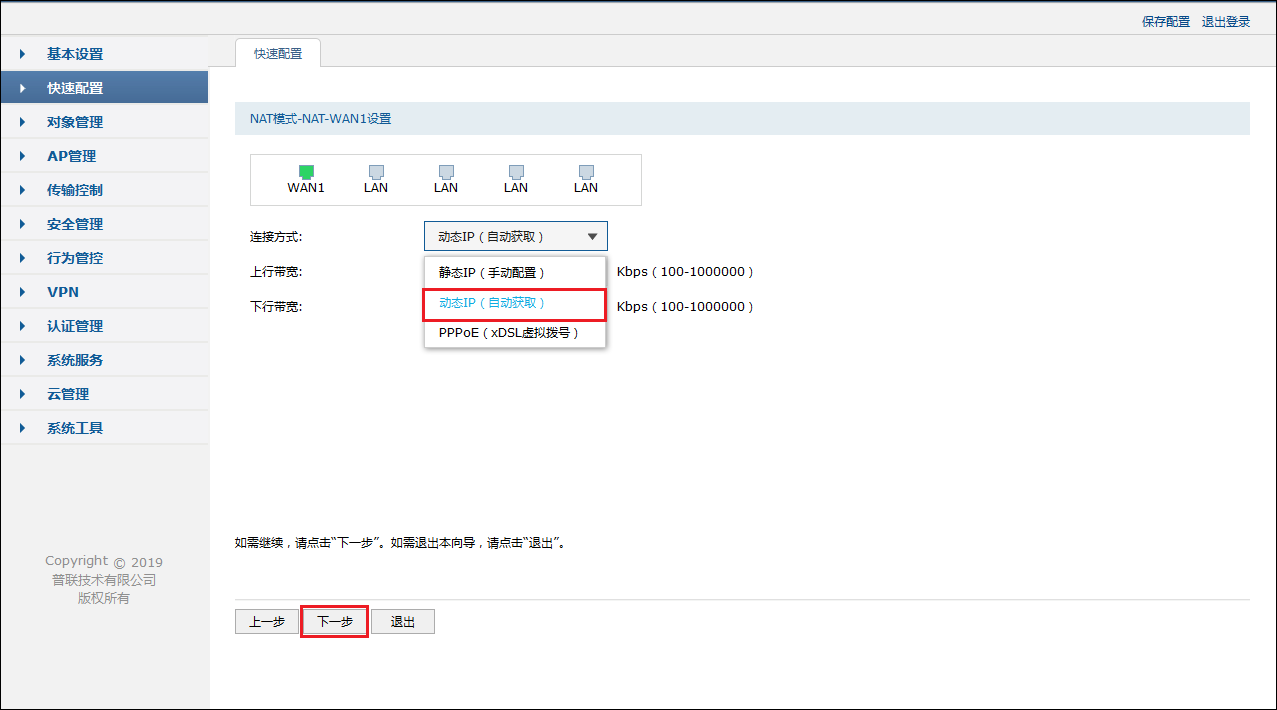Choose PPPoE（xDSL虚拟拨号）connection mode

tap(514, 333)
